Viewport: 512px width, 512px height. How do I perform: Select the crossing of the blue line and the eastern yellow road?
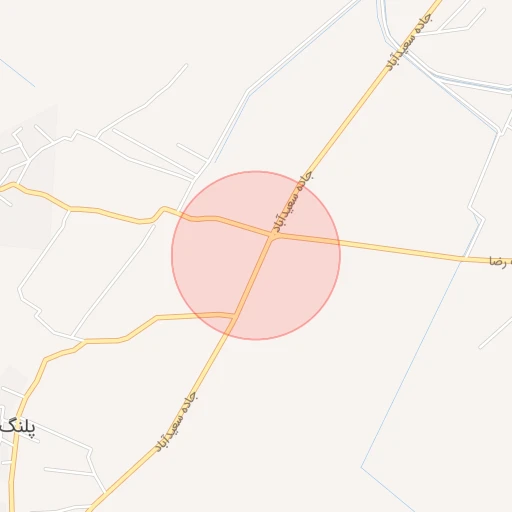[463, 258]
